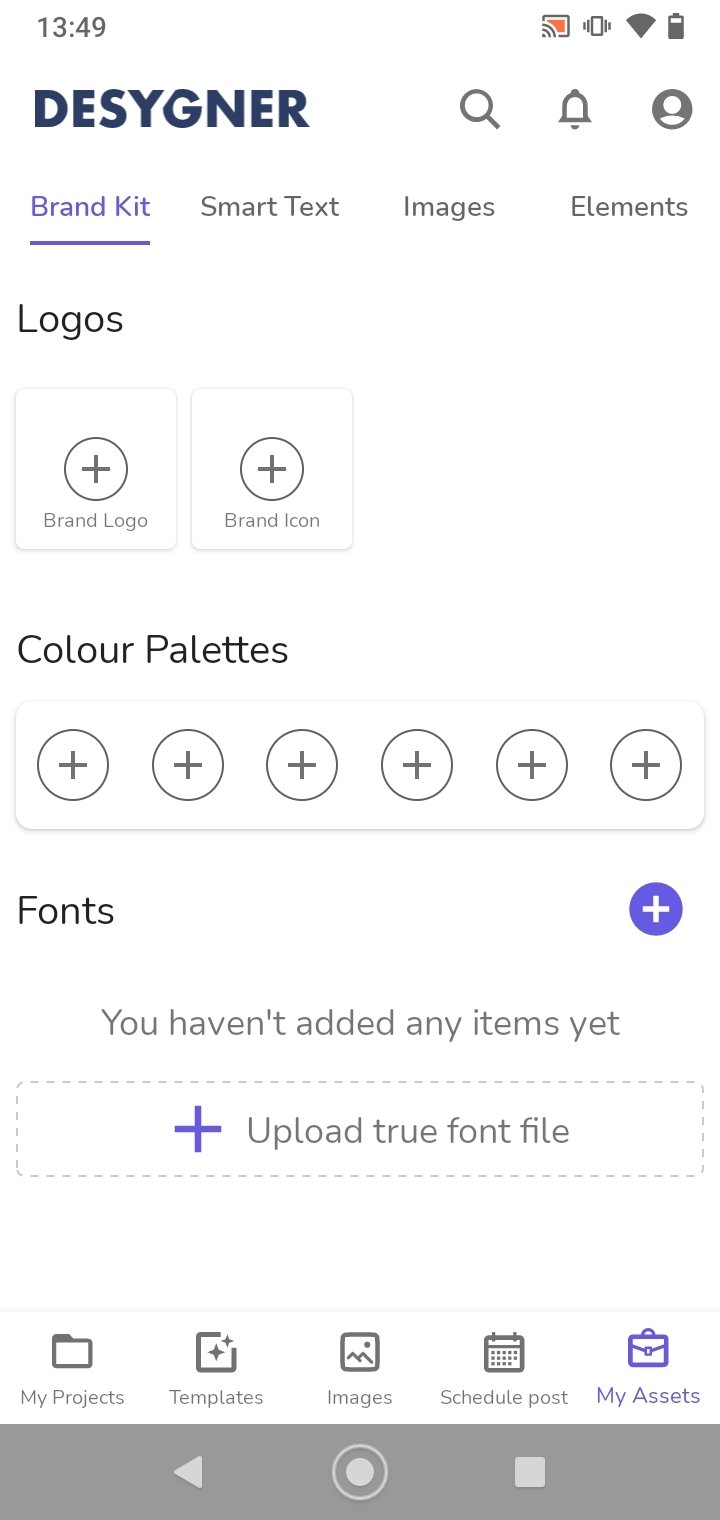Viewport: 720px width, 1520px height.
Task: Switch to the Smart Text tab
Action: coord(269,207)
